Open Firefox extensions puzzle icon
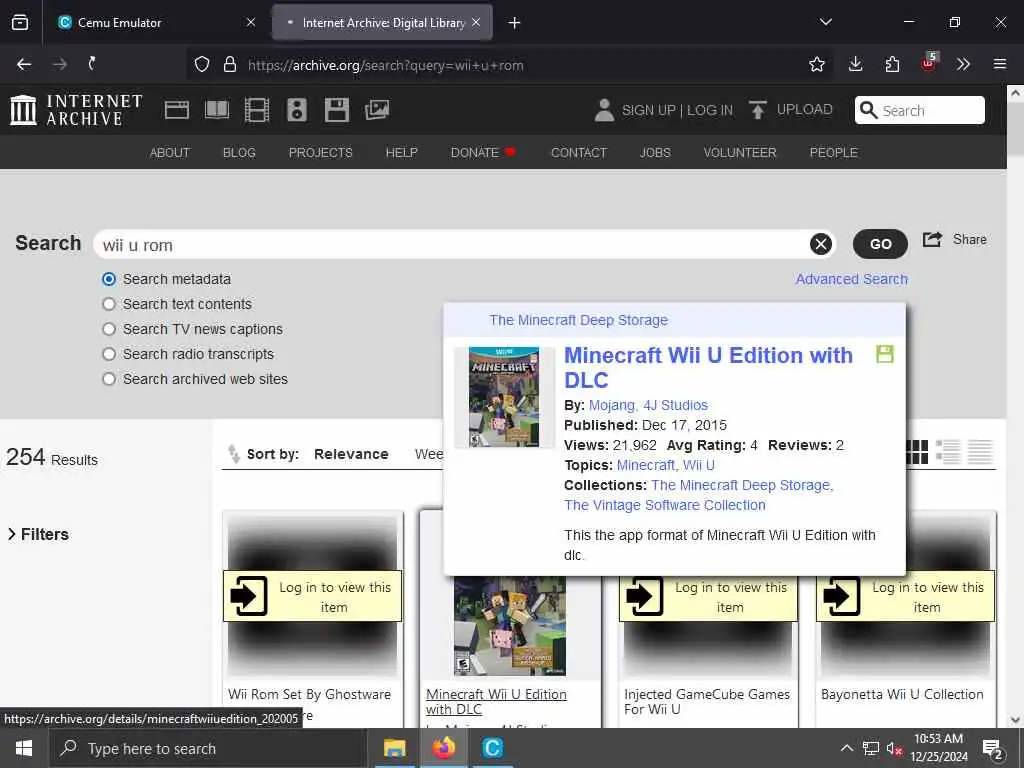 [892, 64]
